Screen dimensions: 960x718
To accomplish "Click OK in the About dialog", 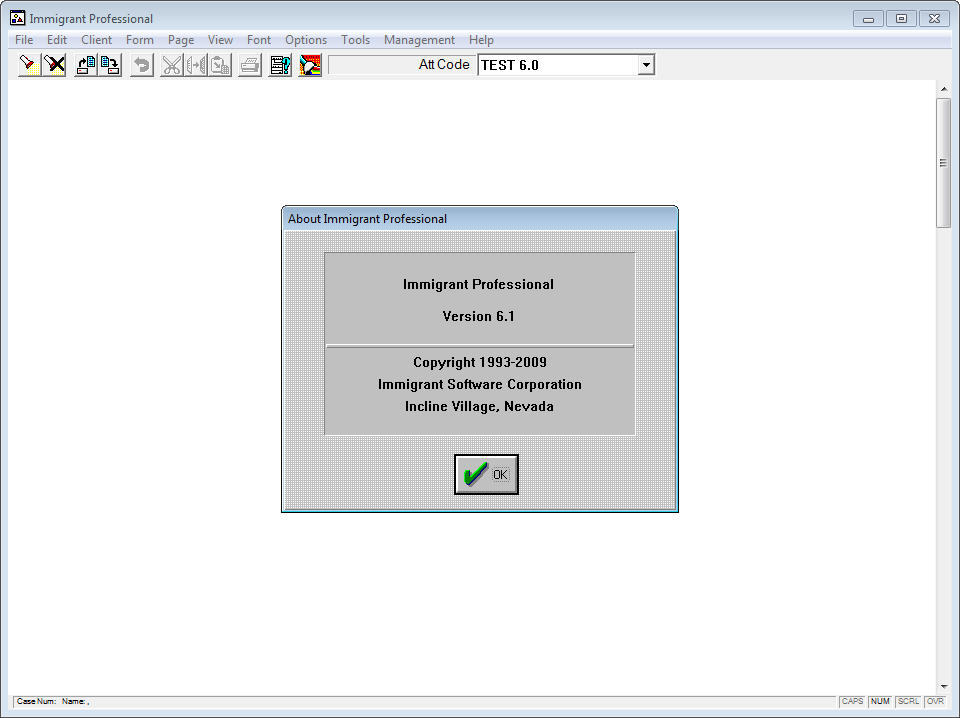I will 486,474.
